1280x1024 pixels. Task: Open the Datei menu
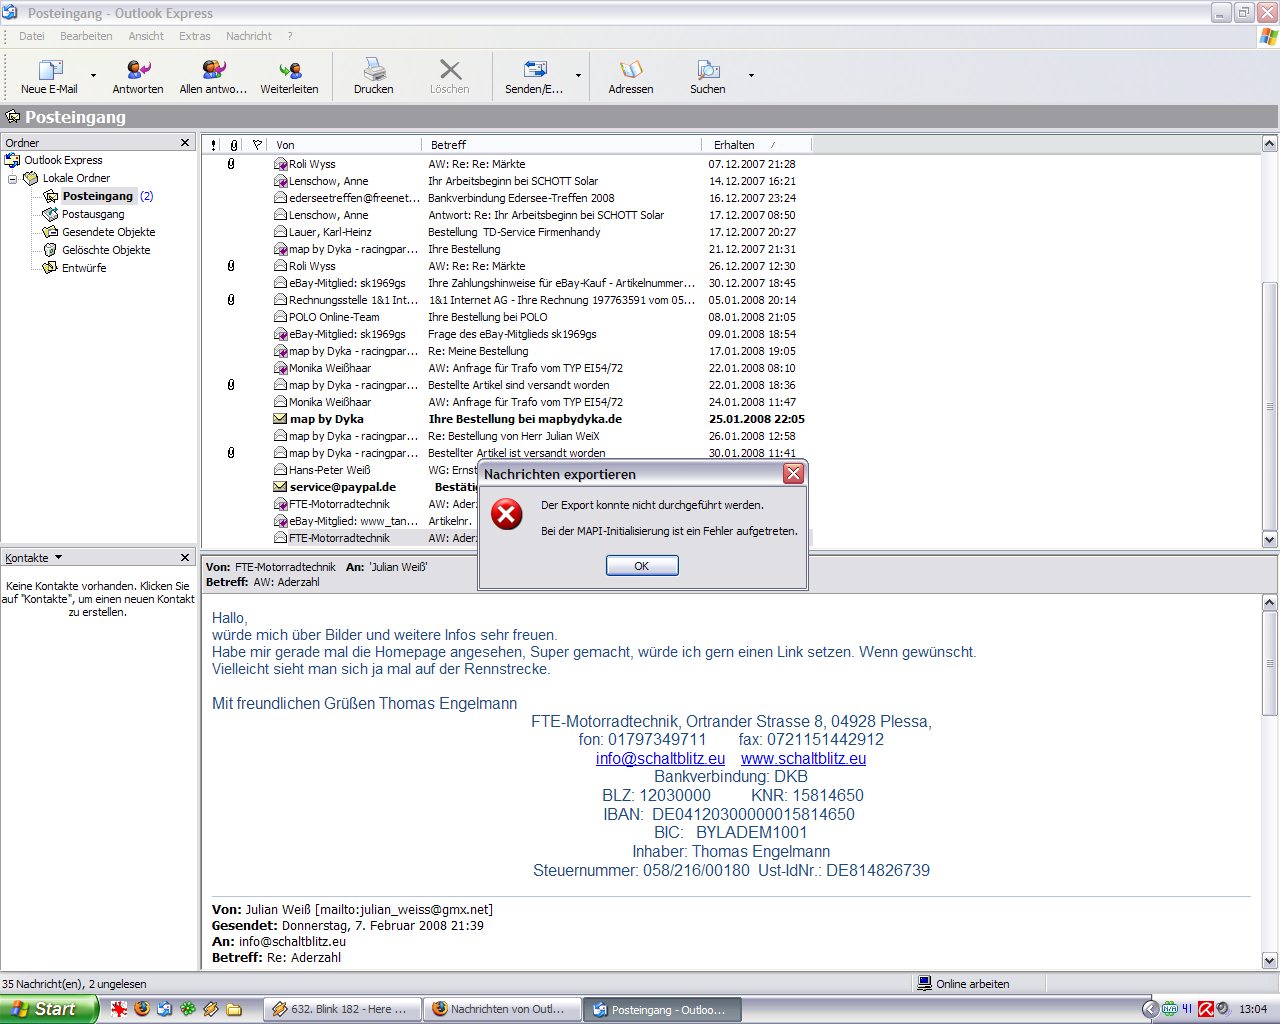(x=32, y=36)
